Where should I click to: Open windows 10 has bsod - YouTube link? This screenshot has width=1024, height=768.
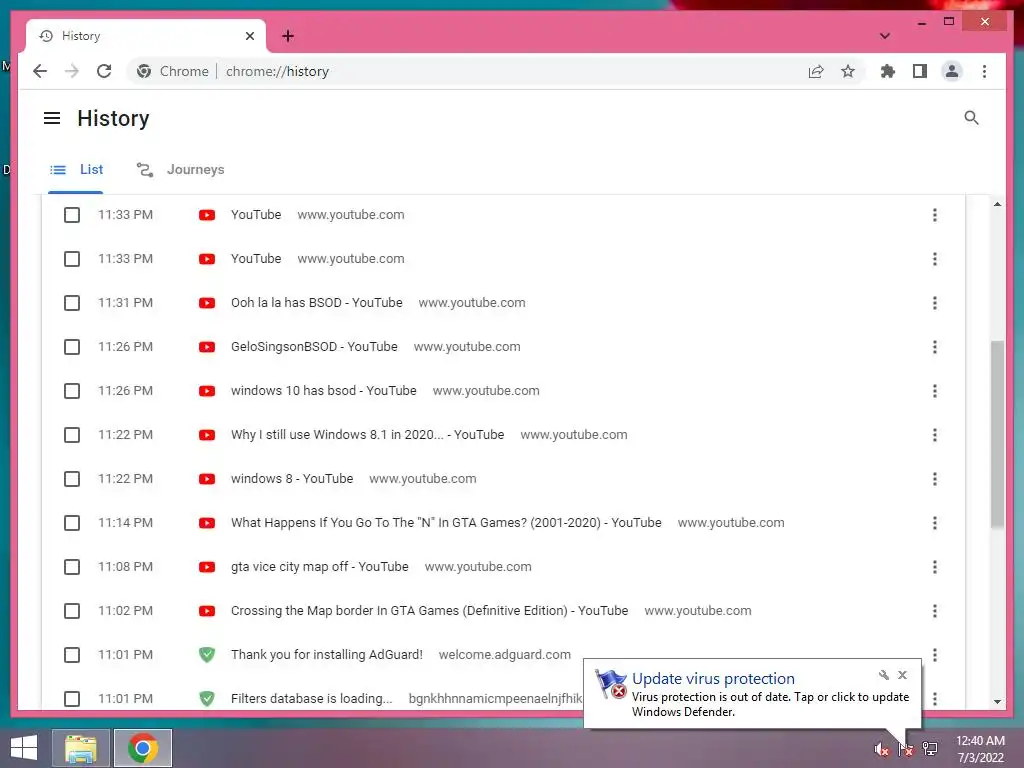(323, 391)
